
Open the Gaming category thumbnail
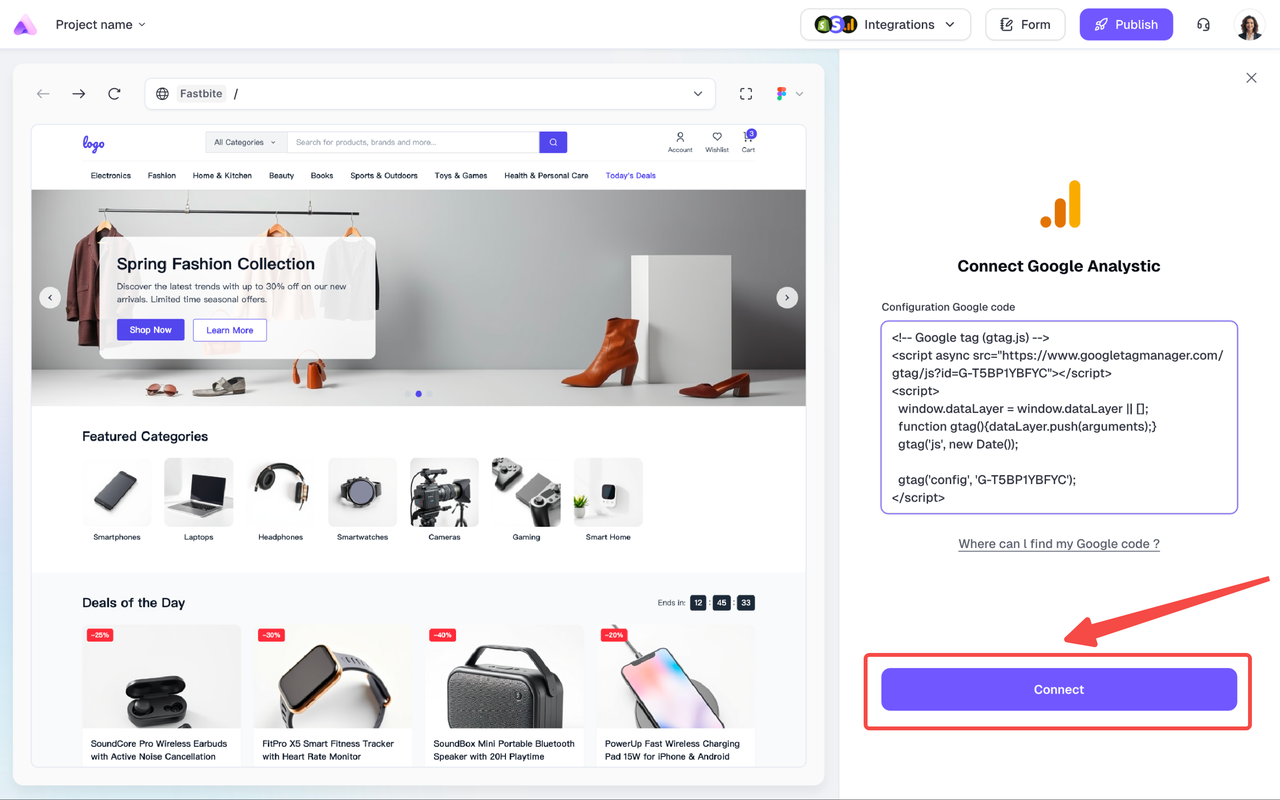coord(526,492)
